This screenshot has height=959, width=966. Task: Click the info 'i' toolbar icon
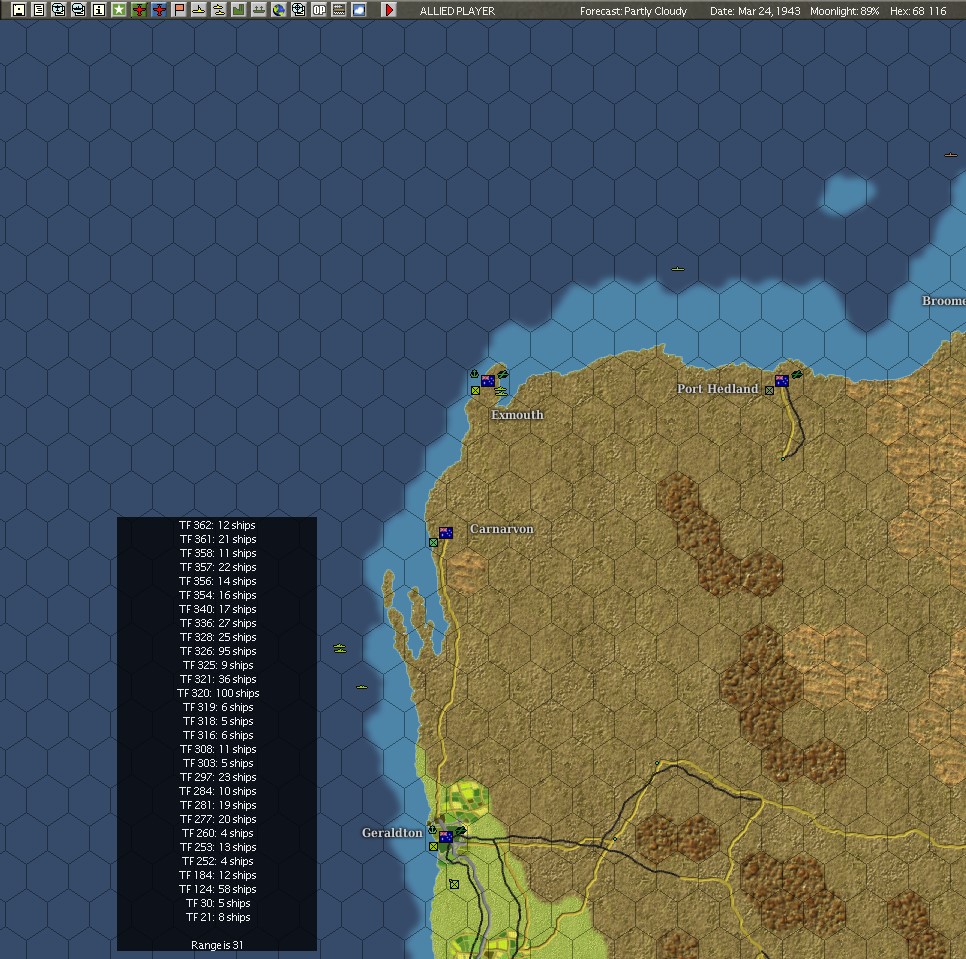99,10
